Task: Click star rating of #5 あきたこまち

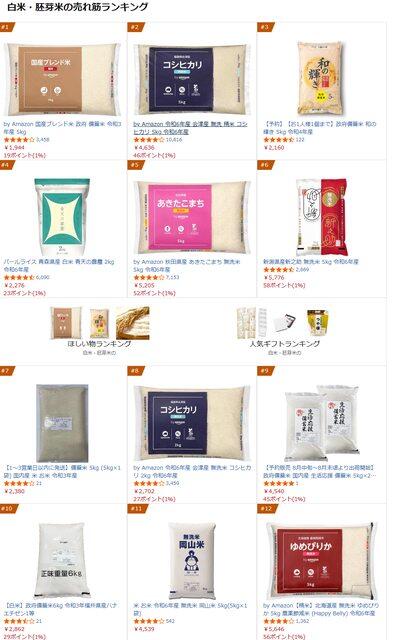Action: click(x=149, y=278)
